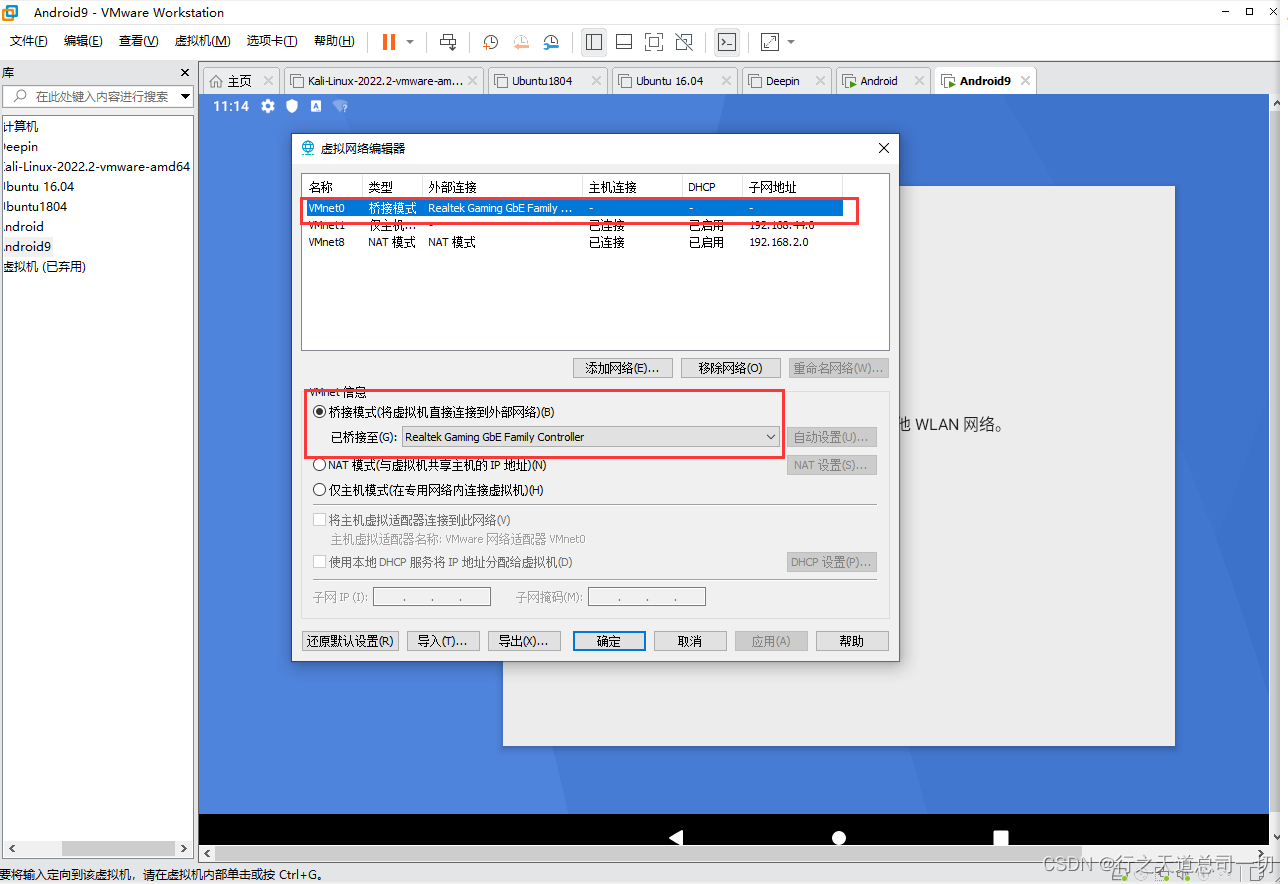Close the library panel with its X
1288x884 pixels.
[185, 73]
